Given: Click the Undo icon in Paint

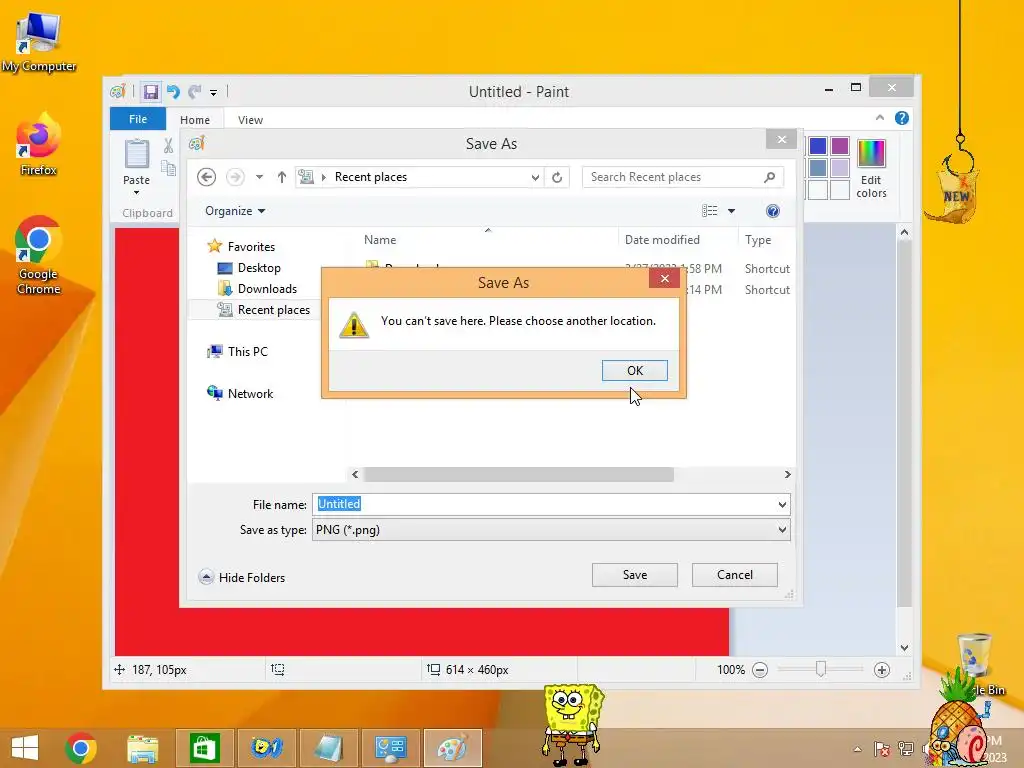Looking at the screenshot, I should tap(173, 92).
